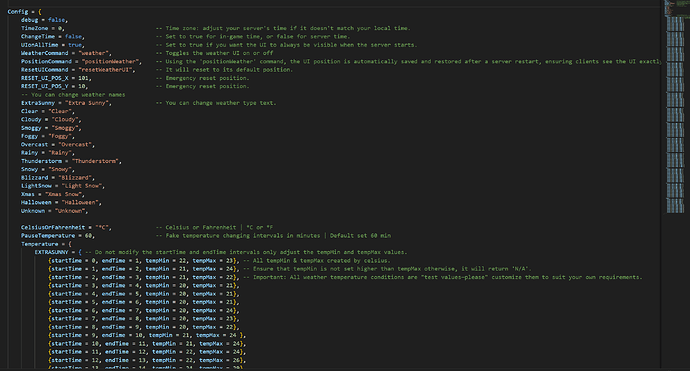The width and height of the screenshot is (690, 371).
Task: Click the "Extra Sunny" string
Action: pyautogui.click(x=87, y=103)
